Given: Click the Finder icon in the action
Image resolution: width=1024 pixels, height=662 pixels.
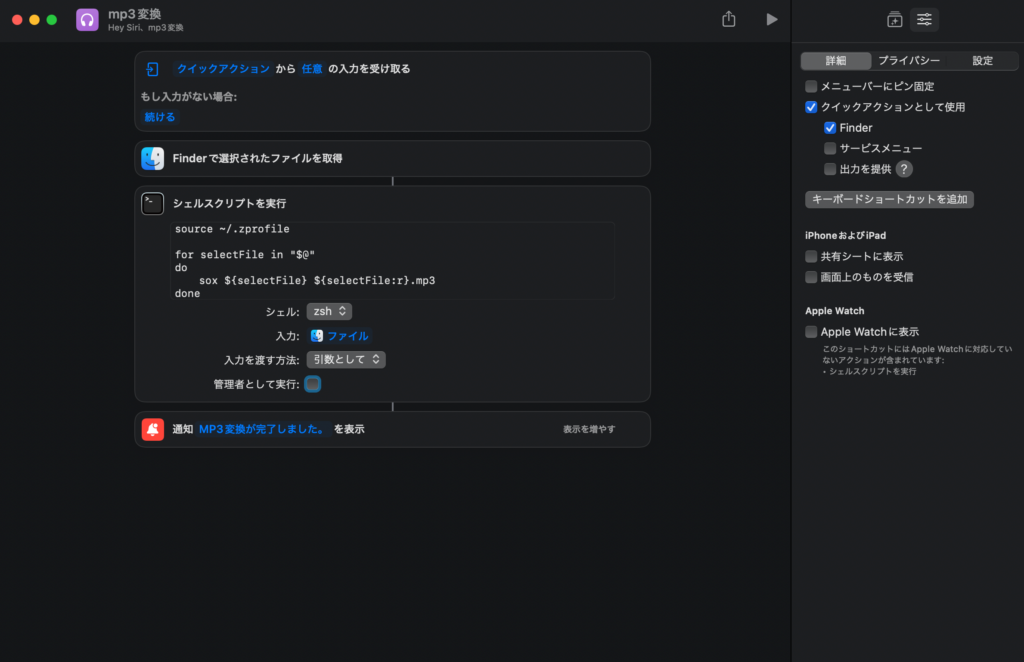Looking at the screenshot, I should pyautogui.click(x=153, y=158).
